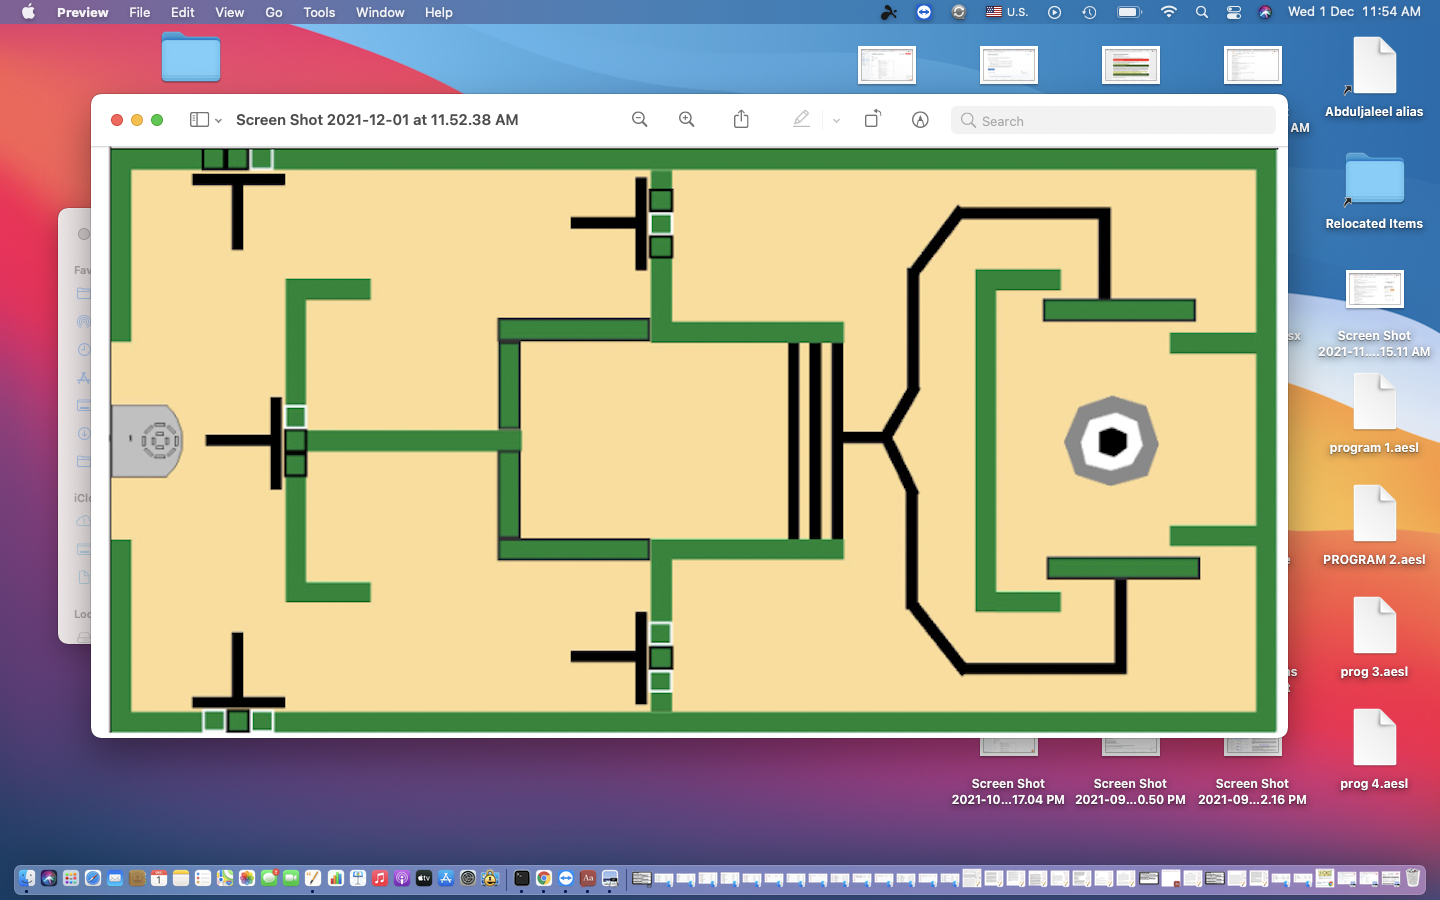Image resolution: width=1440 pixels, height=900 pixels.
Task: Toggle the Preview sidebar
Action: coord(198,119)
